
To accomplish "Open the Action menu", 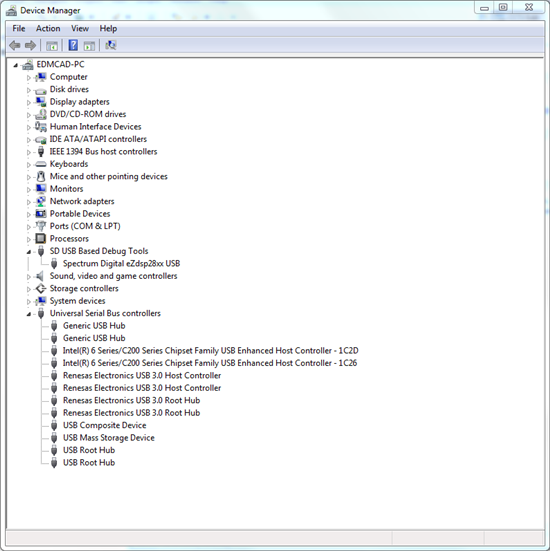I will (x=48, y=28).
